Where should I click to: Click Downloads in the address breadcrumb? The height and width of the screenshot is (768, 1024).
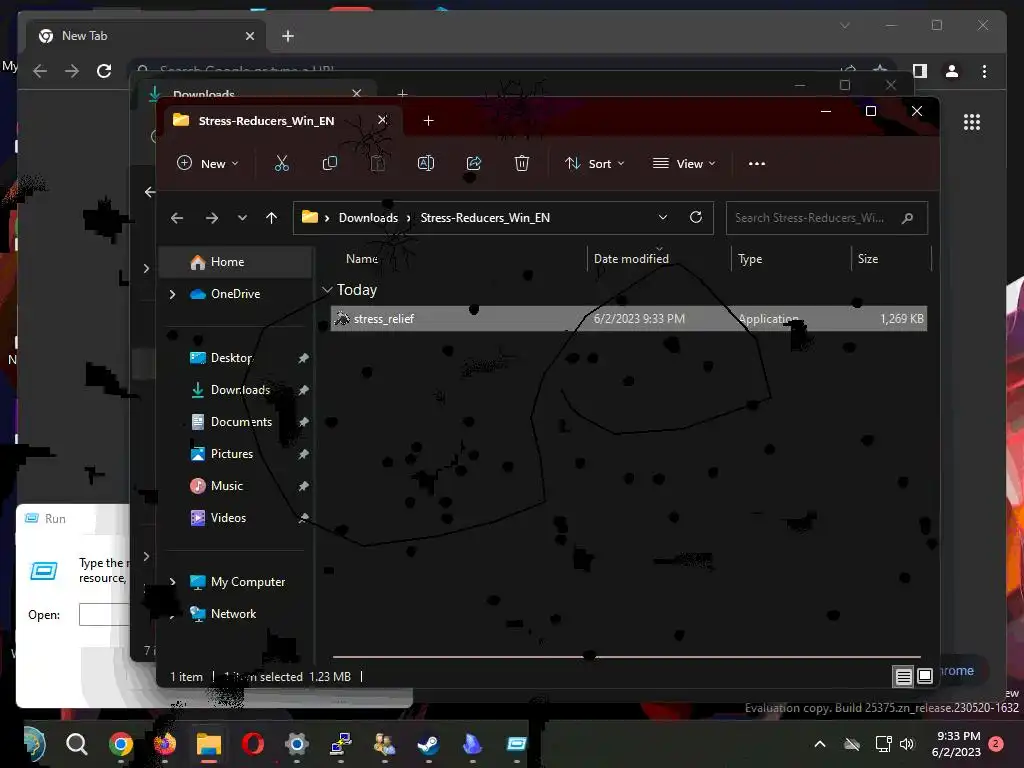point(368,217)
